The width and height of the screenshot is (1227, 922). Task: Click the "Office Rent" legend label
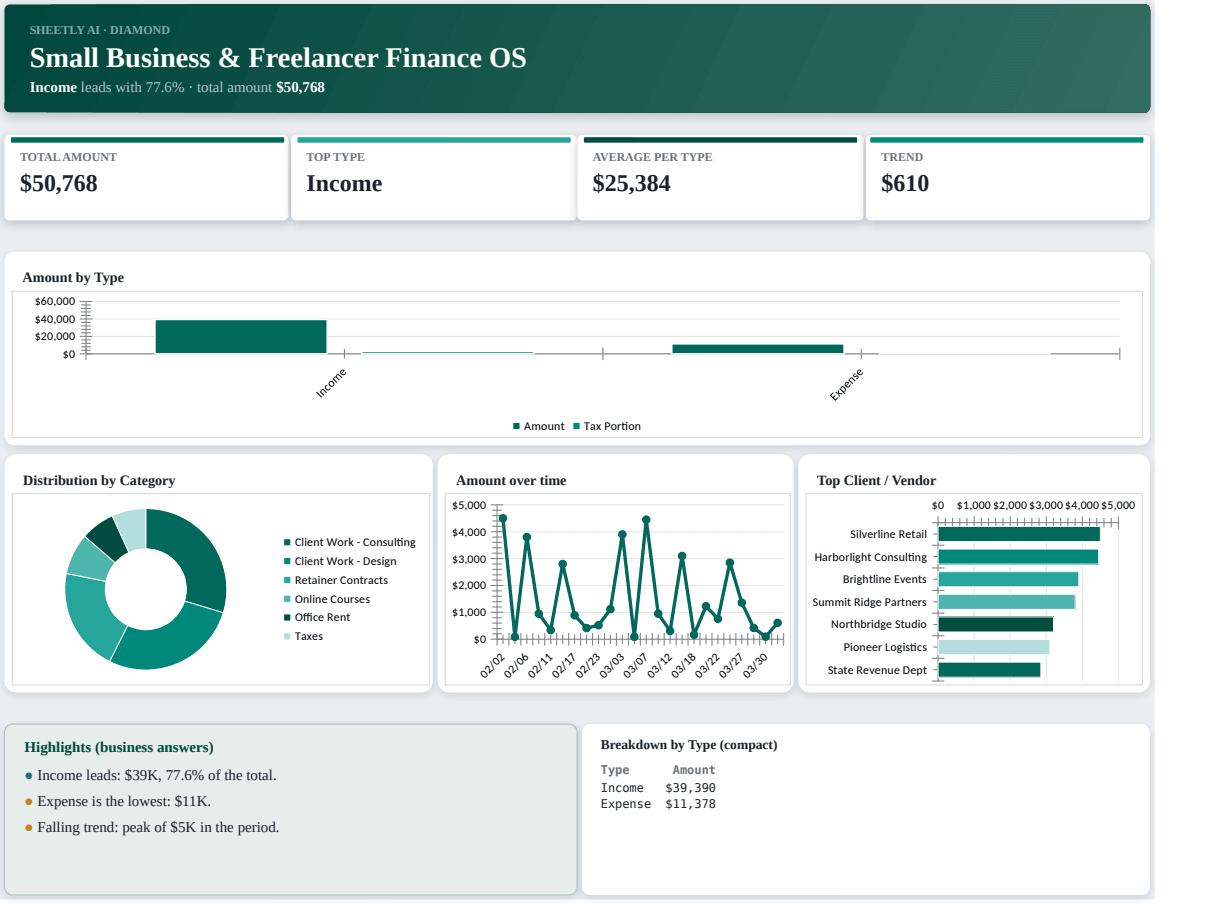pyautogui.click(x=322, y=617)
